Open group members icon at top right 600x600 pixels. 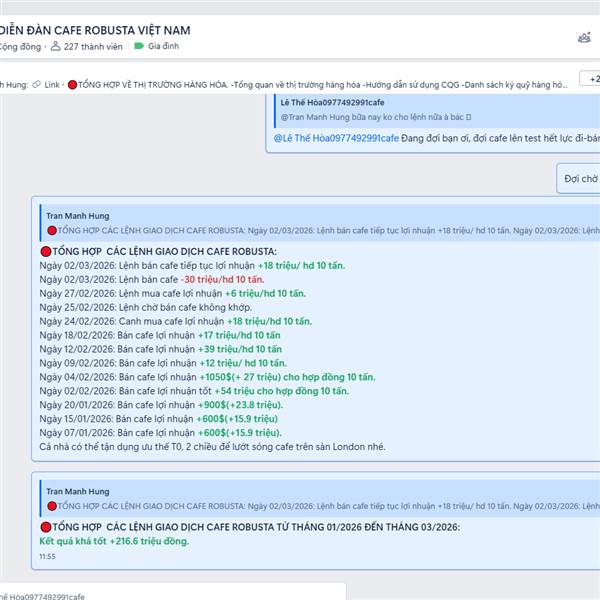584,38
